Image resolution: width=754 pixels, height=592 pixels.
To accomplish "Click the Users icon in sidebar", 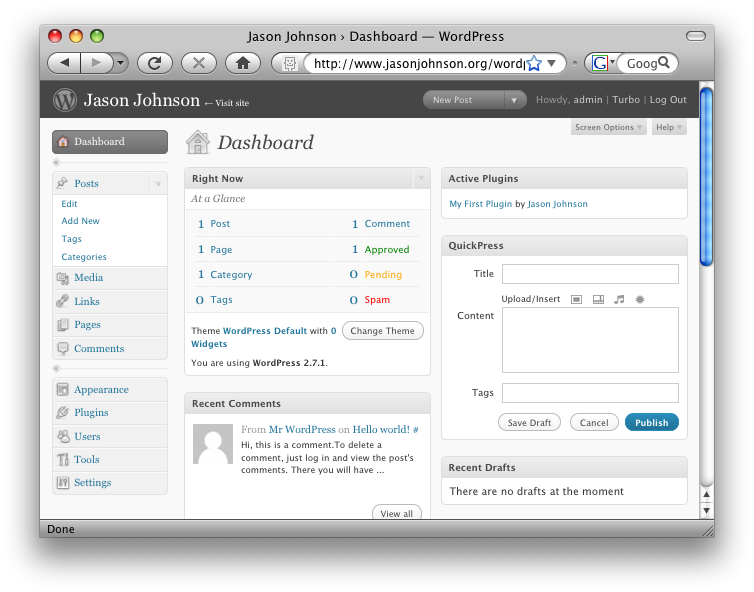I will pos(63,436).
